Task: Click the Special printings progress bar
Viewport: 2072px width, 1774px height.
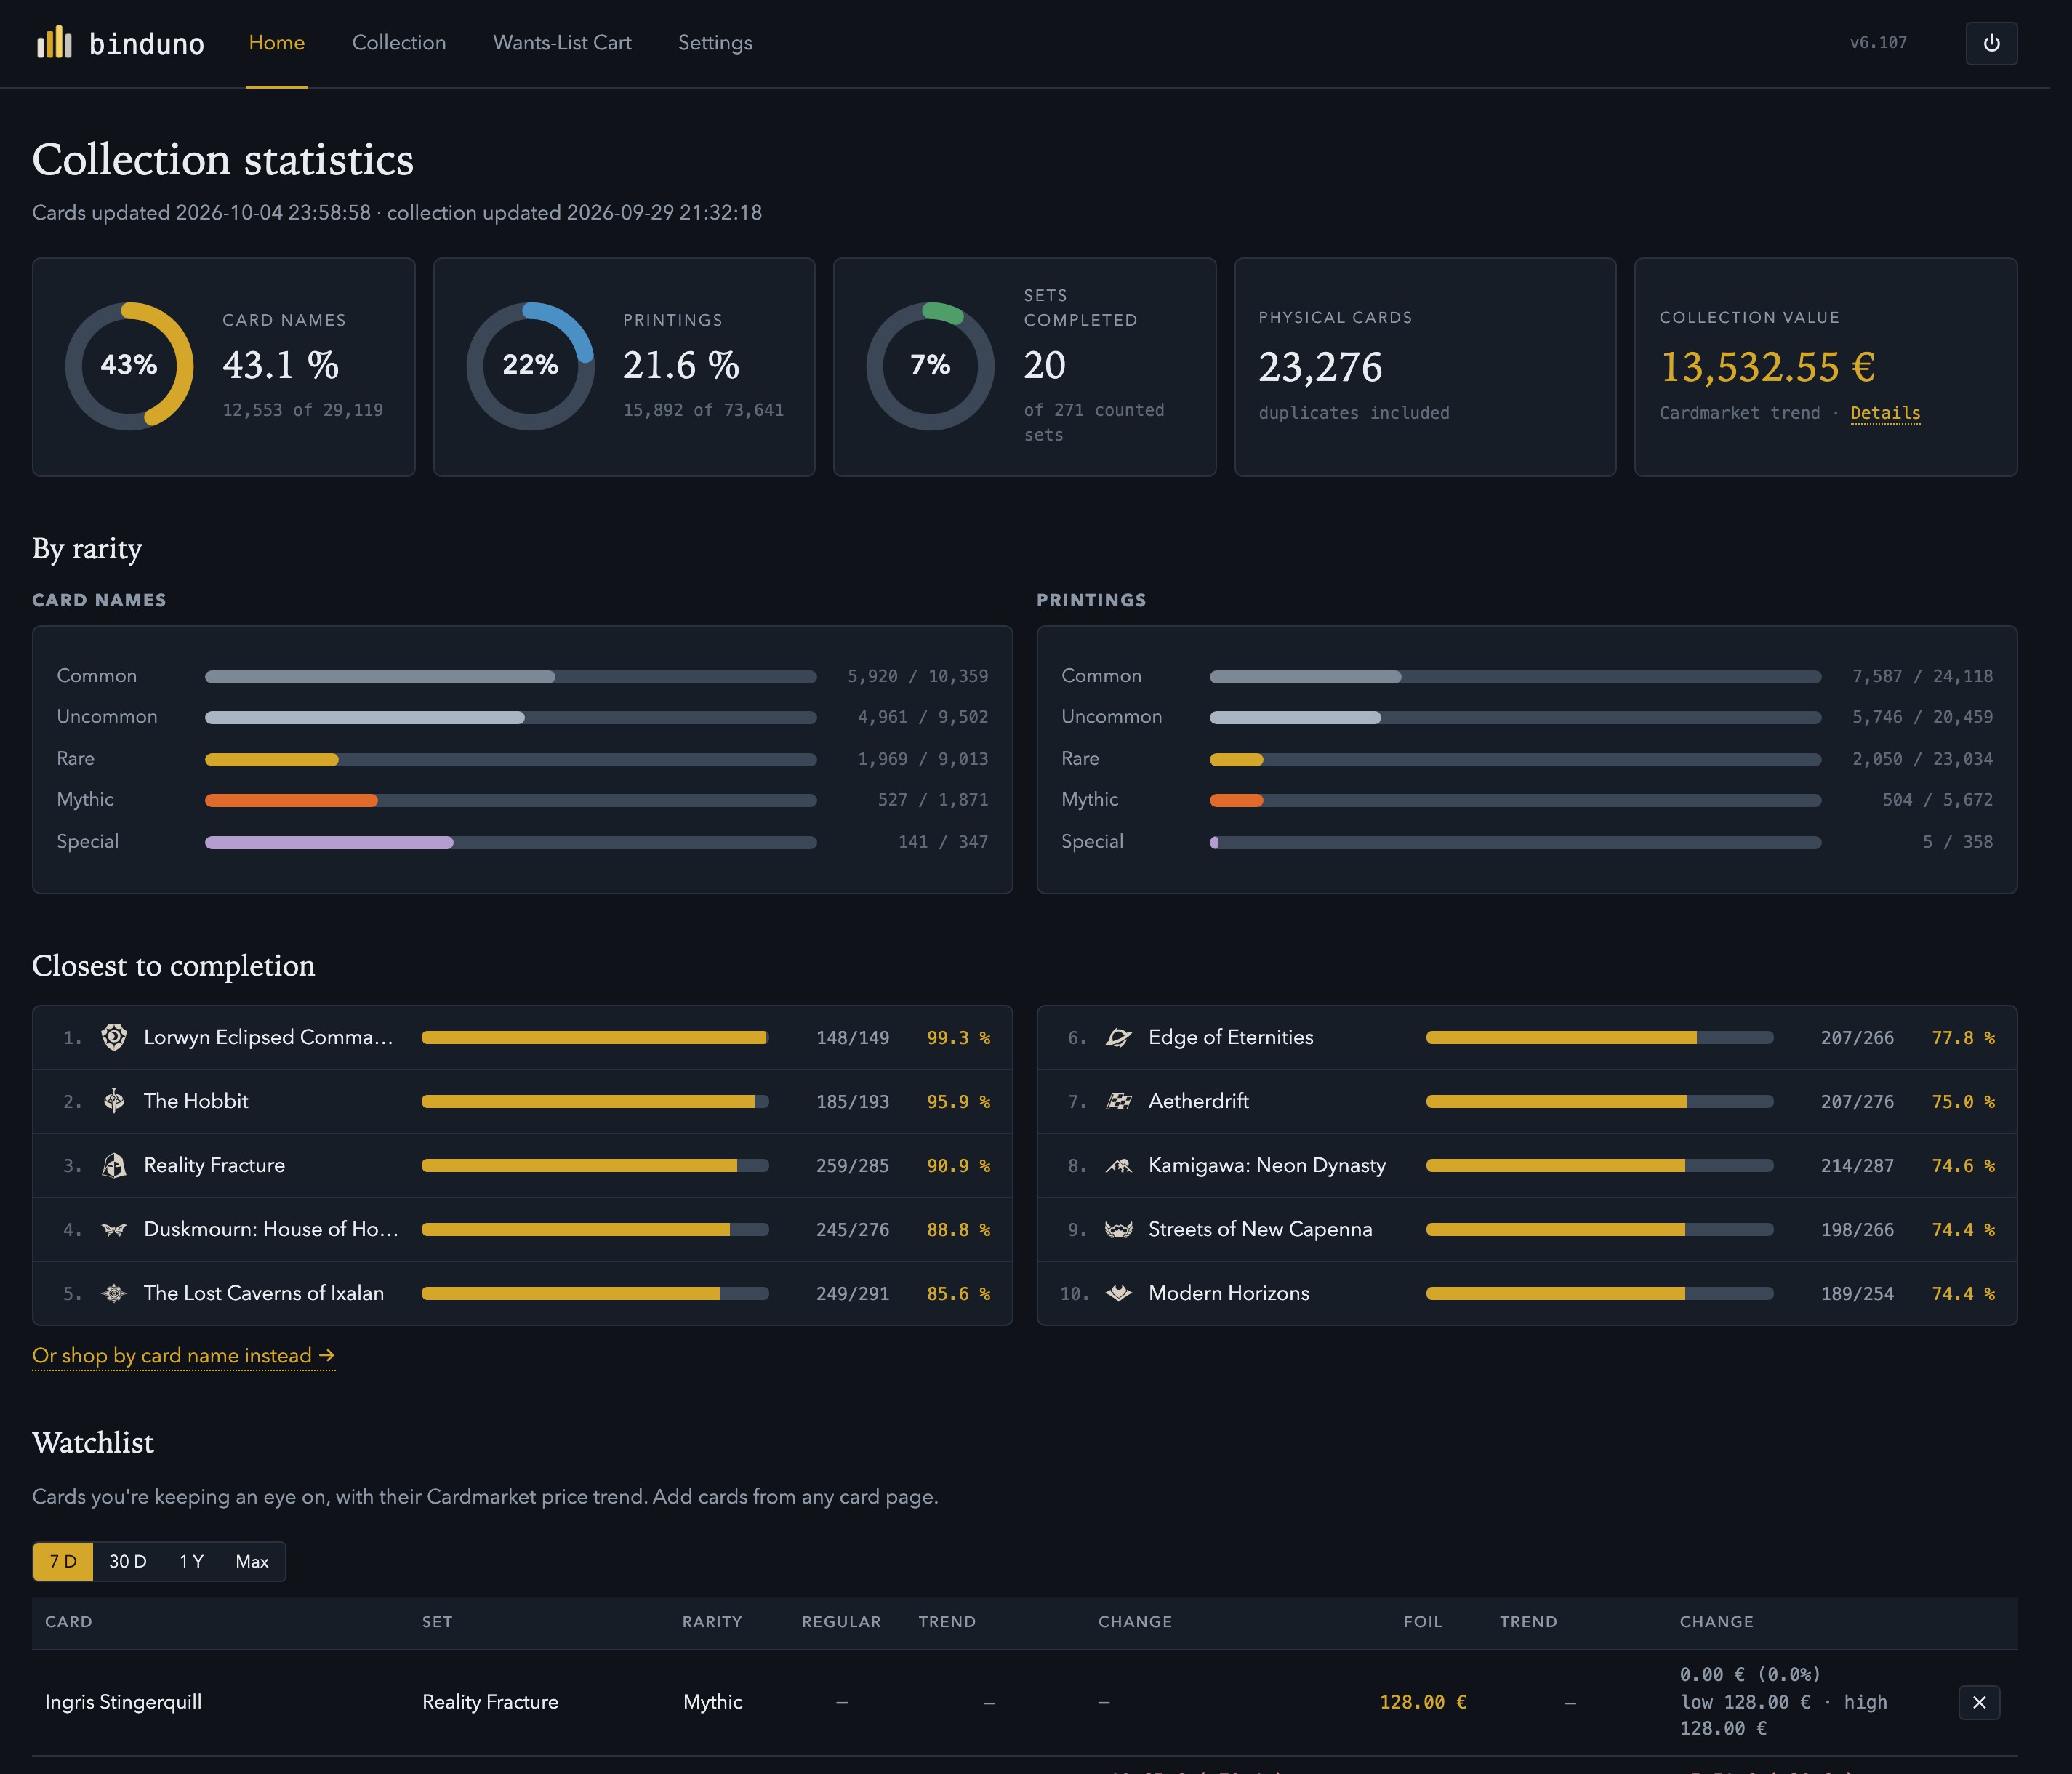Action: [x=1515, y=842]
